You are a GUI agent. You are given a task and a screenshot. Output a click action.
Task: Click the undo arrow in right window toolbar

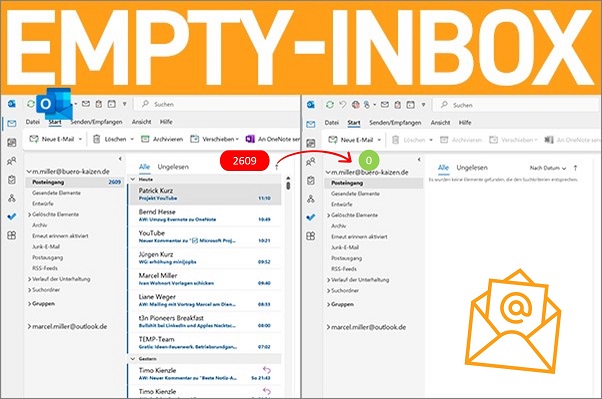coord(342,104)
